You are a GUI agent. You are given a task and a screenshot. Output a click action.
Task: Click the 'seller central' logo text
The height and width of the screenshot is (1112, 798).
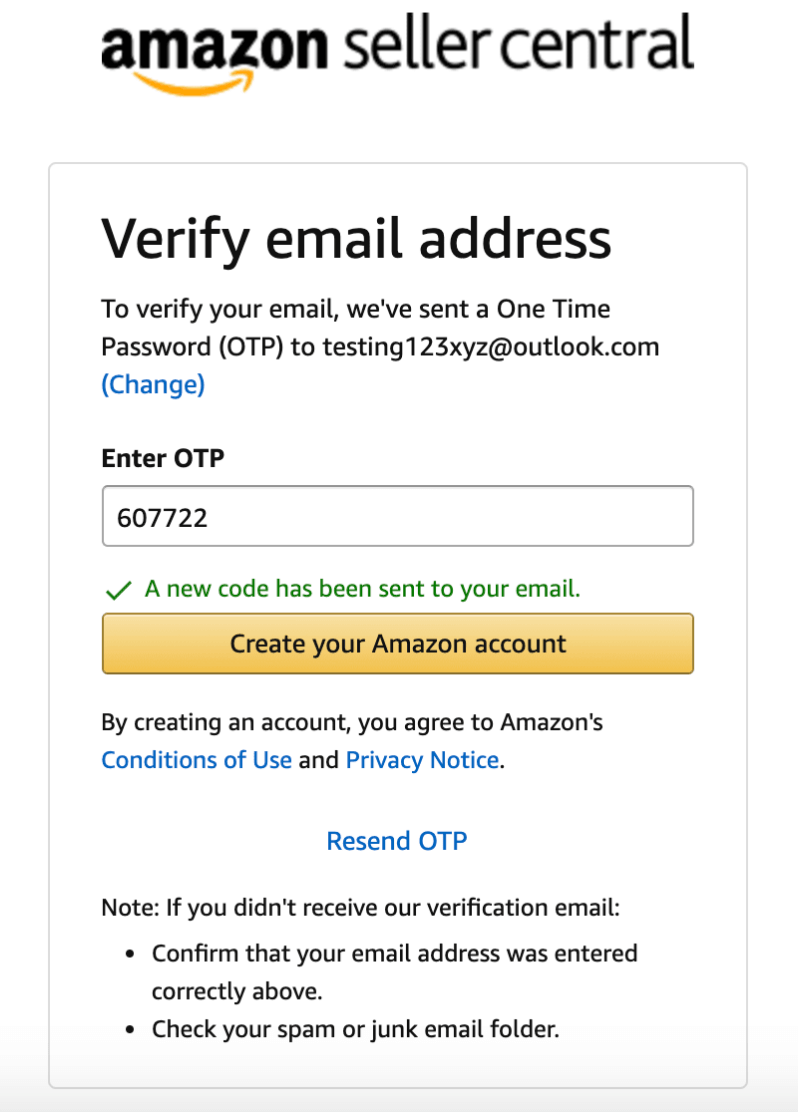click(x=516, y=44)
